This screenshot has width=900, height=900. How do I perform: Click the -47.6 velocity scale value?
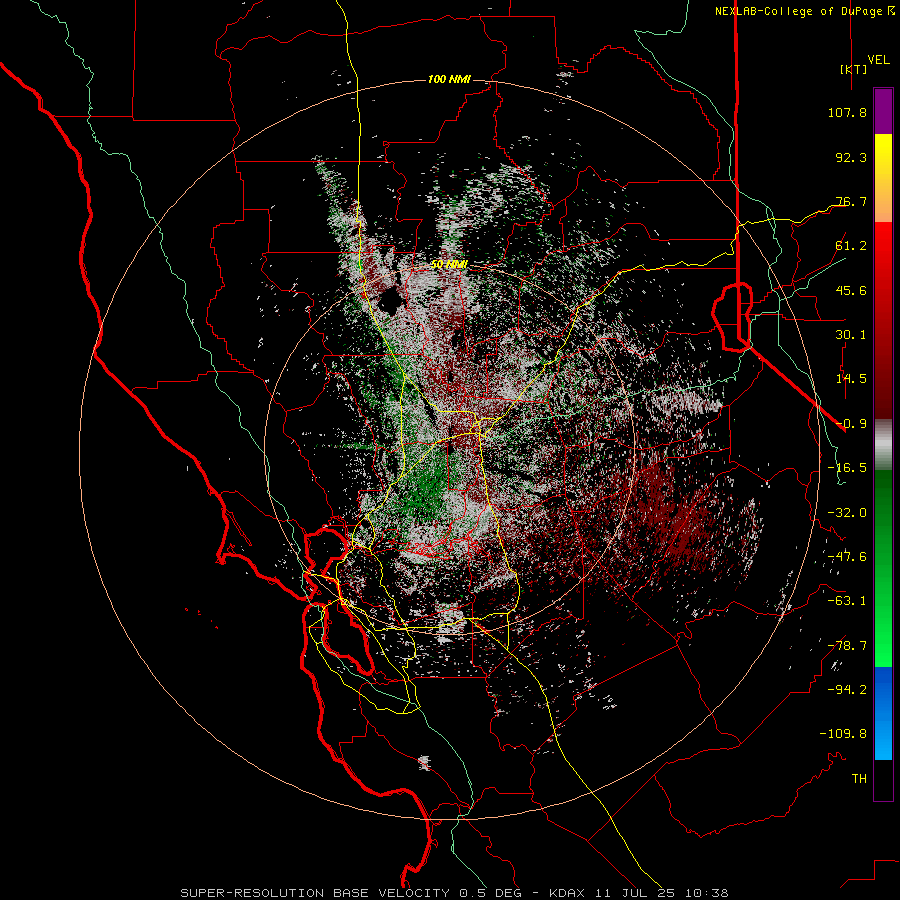pyautogui.click(x=847, y=557)
